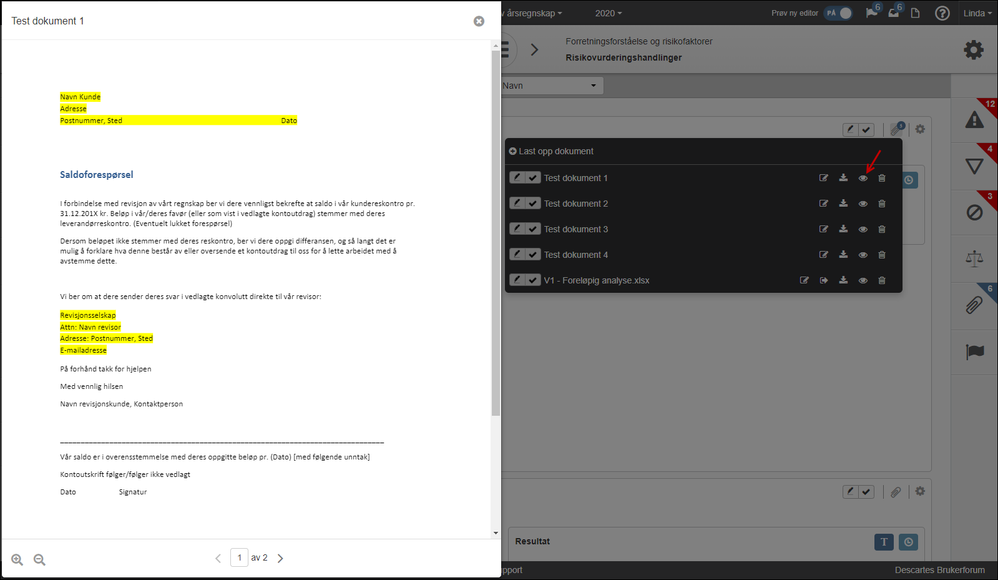Click Last opp dokument to upload
998x580 pixels.
click(x=551, y=152)
